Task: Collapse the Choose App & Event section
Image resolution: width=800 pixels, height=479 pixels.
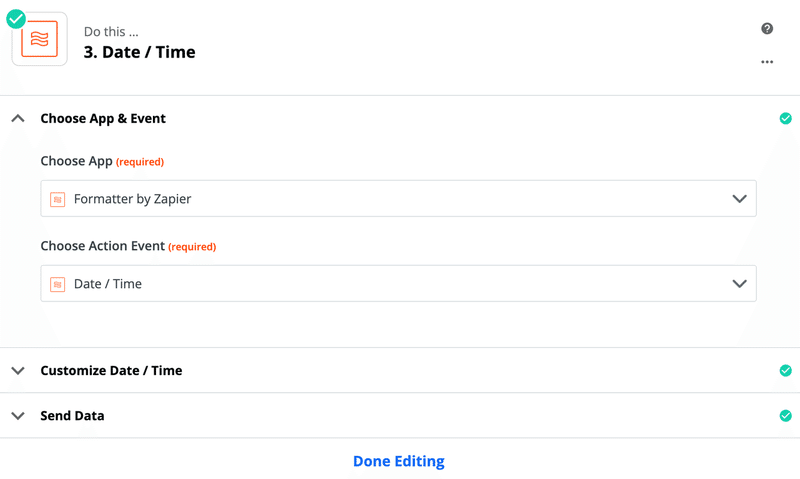Action: (x=18, y=118)
